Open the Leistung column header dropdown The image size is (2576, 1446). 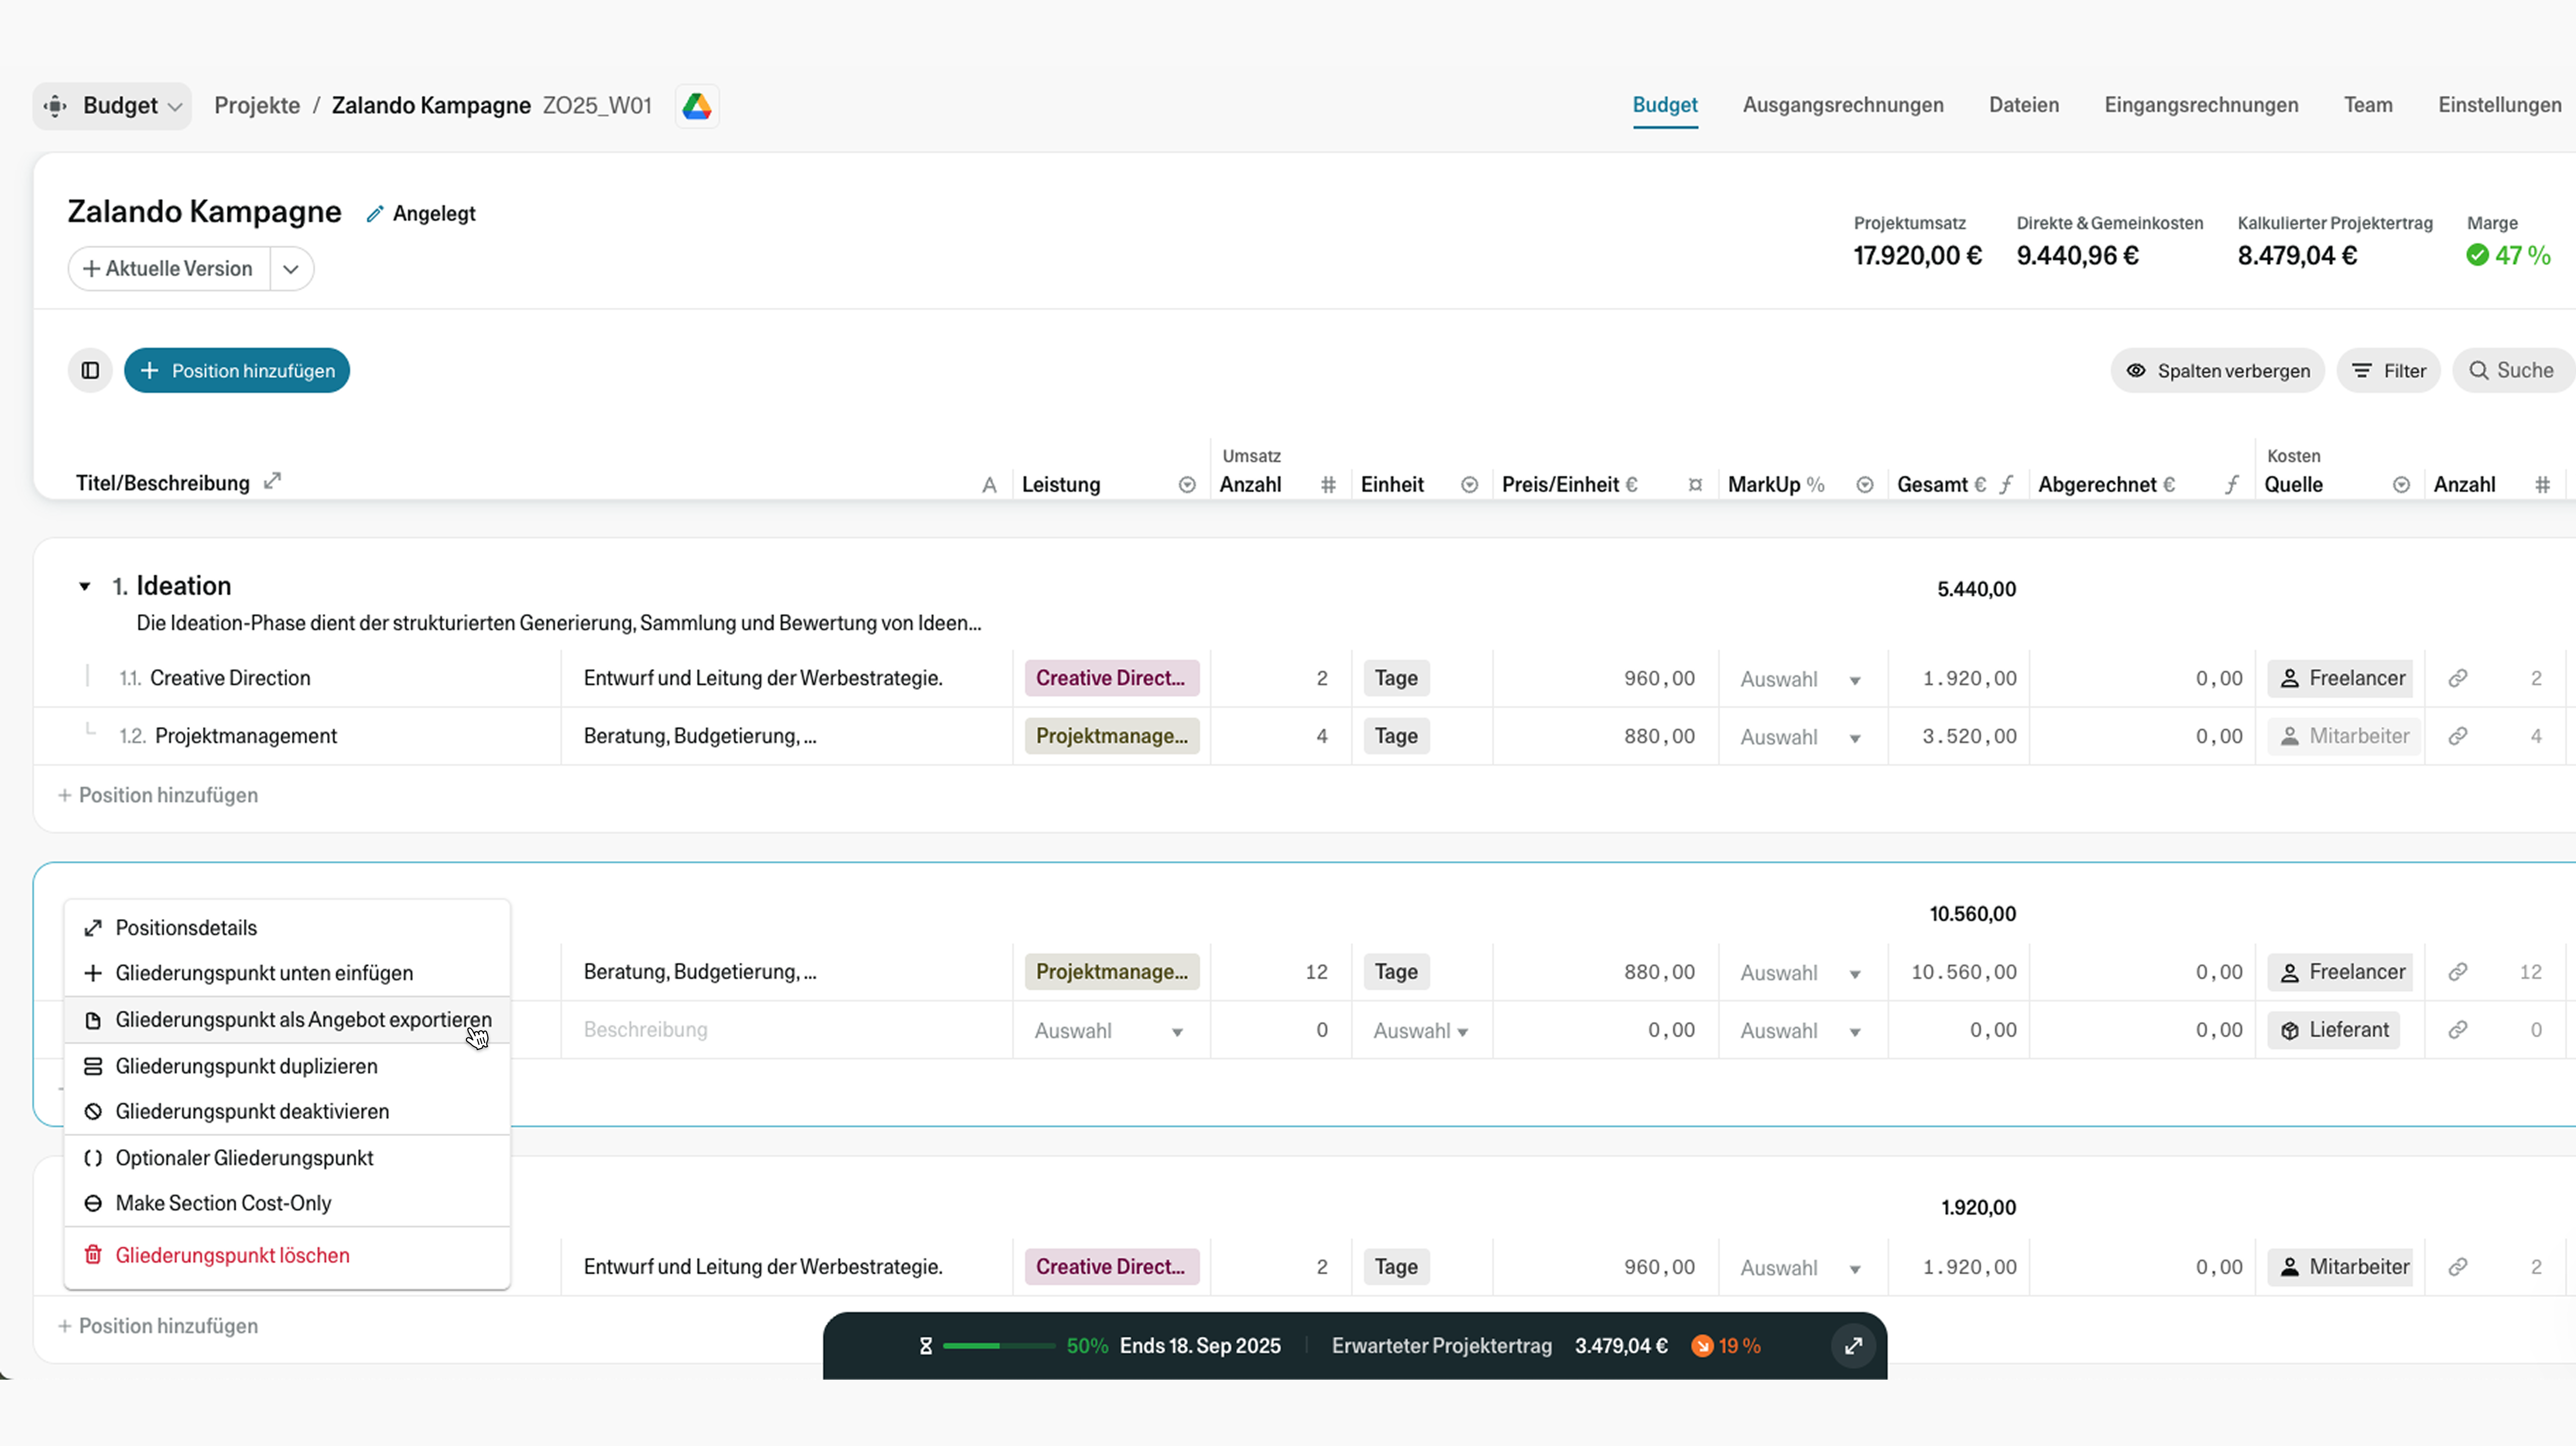(x=1187, y=485)
